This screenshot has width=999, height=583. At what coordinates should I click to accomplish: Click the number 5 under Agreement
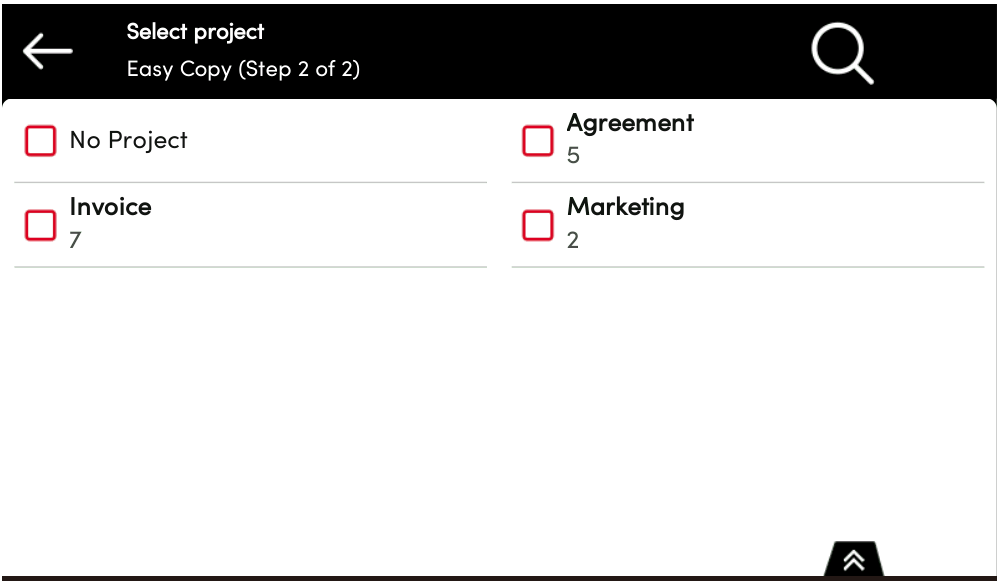[573, 156]
